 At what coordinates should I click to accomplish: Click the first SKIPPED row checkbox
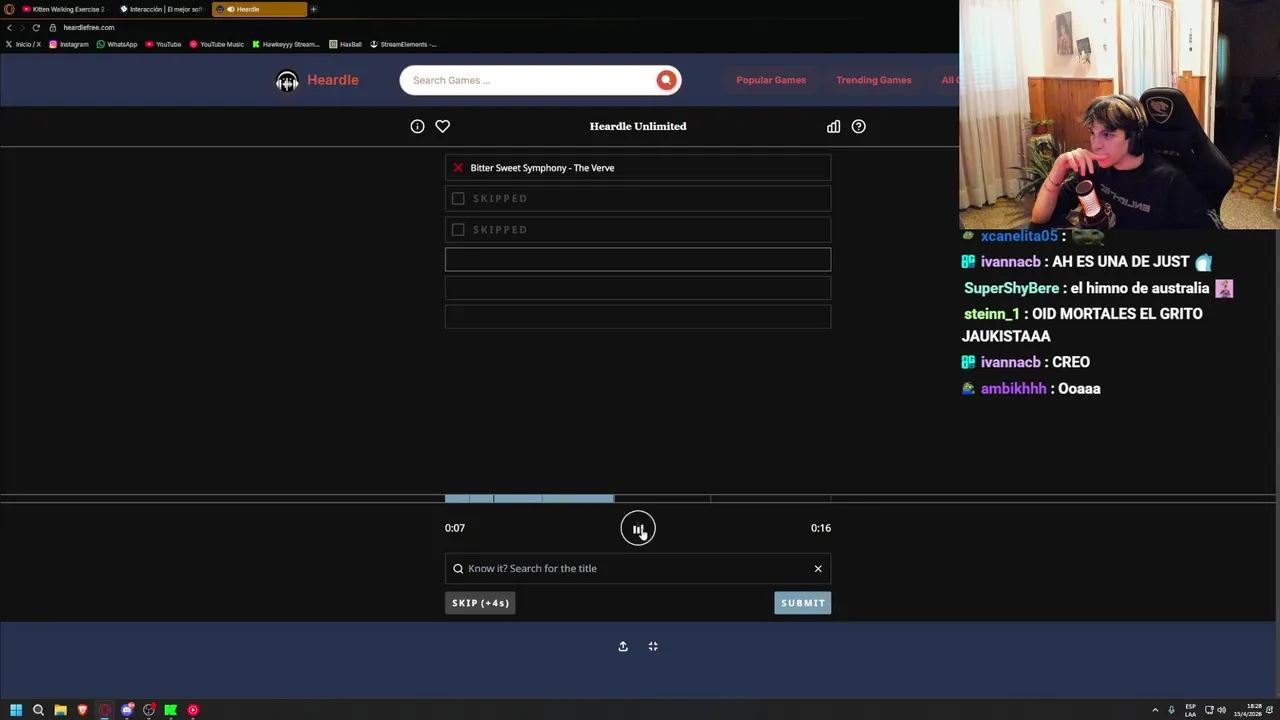458,198
